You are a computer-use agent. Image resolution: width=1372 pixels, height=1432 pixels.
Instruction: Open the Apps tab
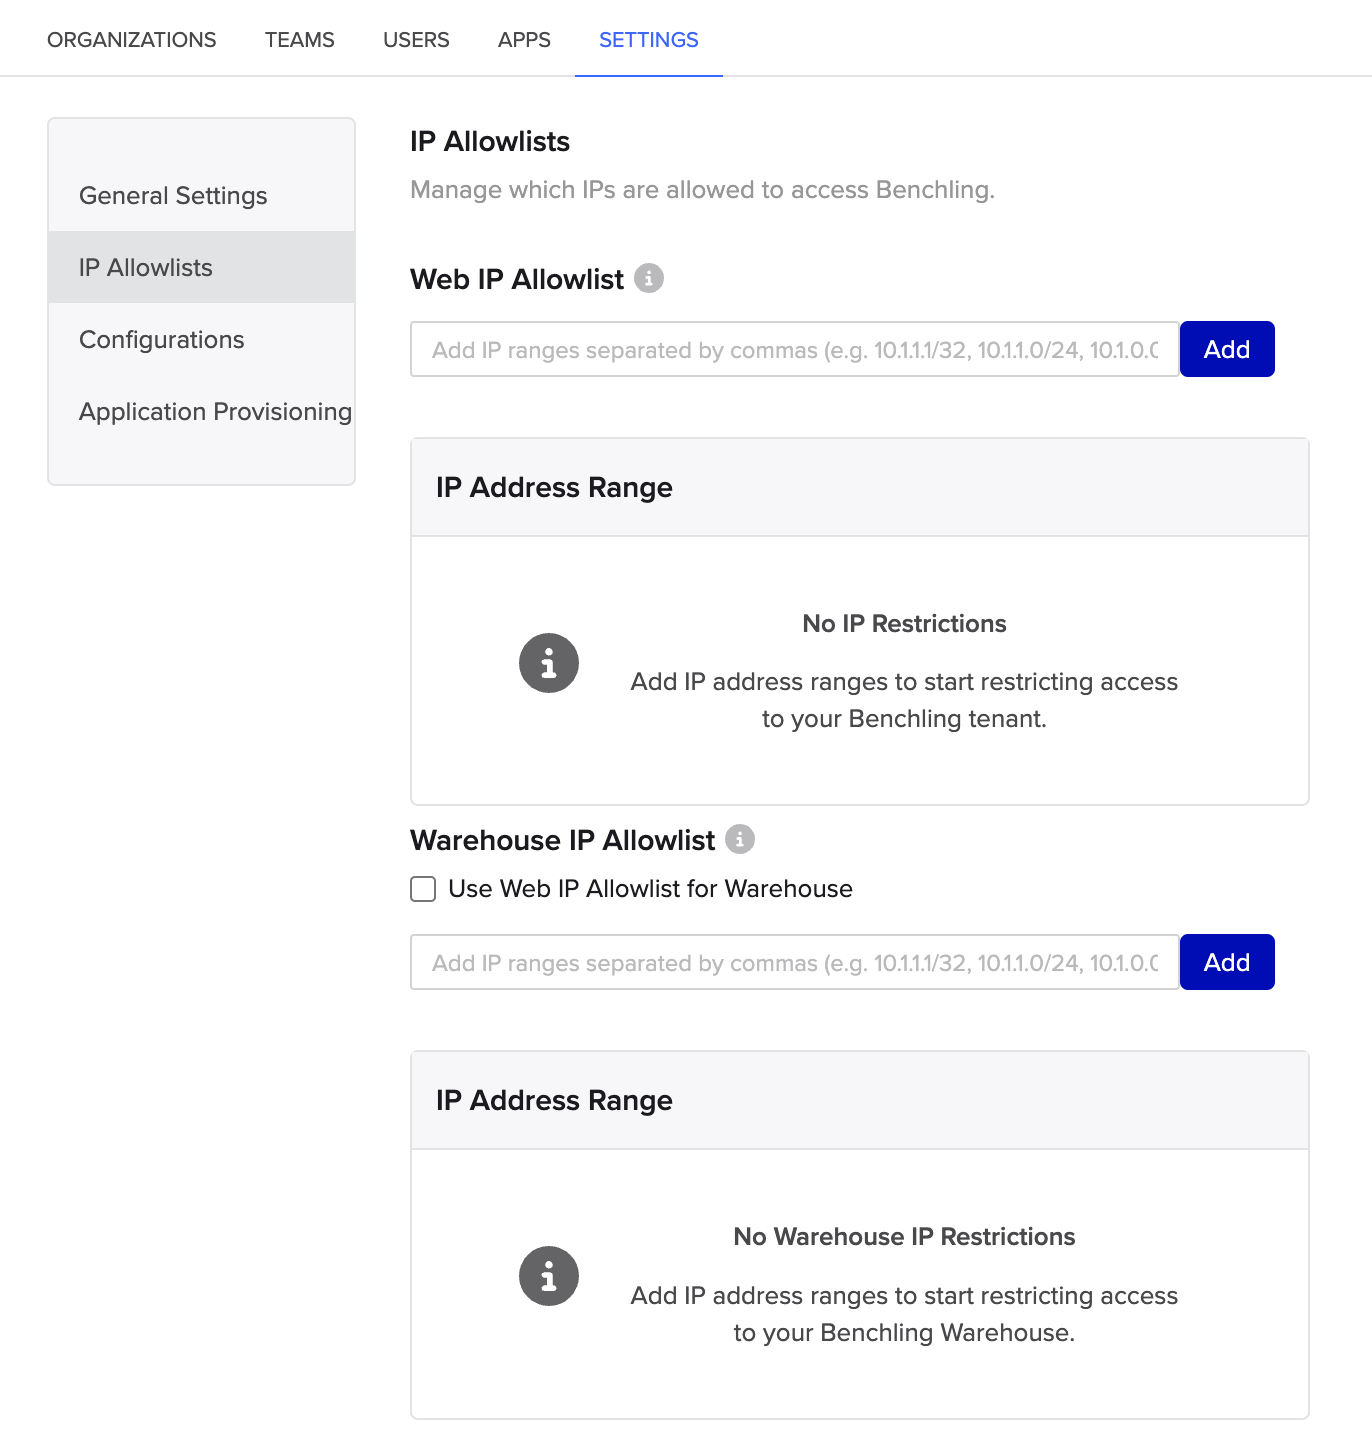coord(523,40)
